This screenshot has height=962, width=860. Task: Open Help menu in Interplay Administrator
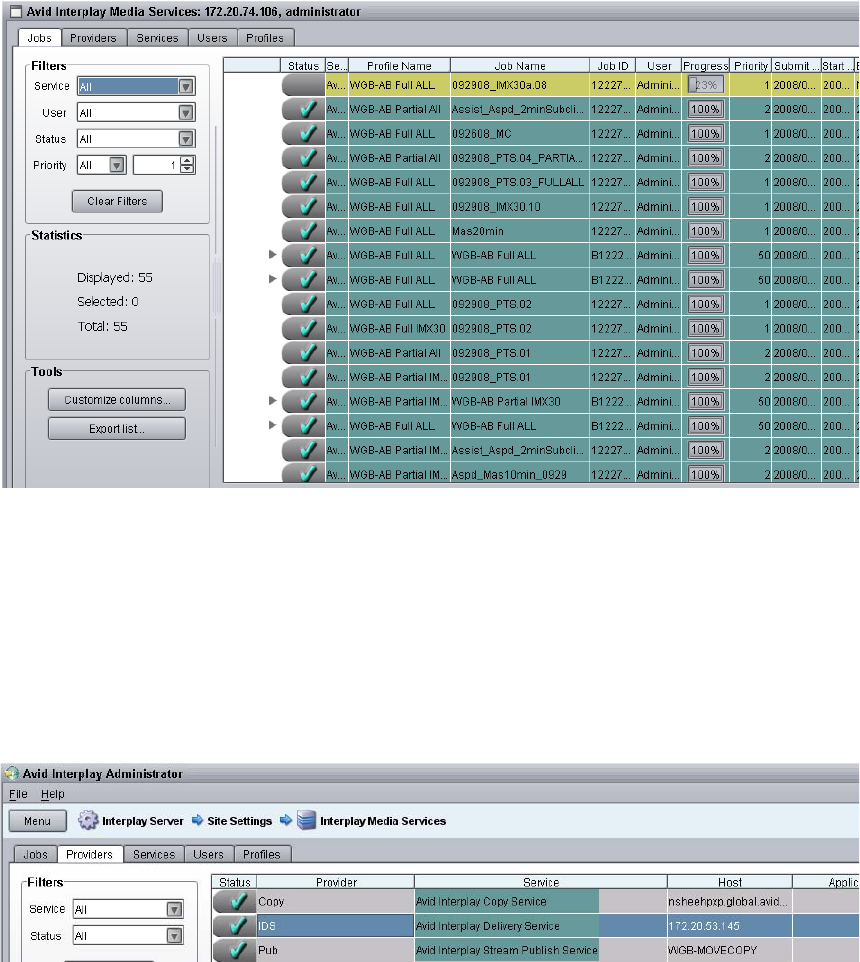click(x=53, y=794)
